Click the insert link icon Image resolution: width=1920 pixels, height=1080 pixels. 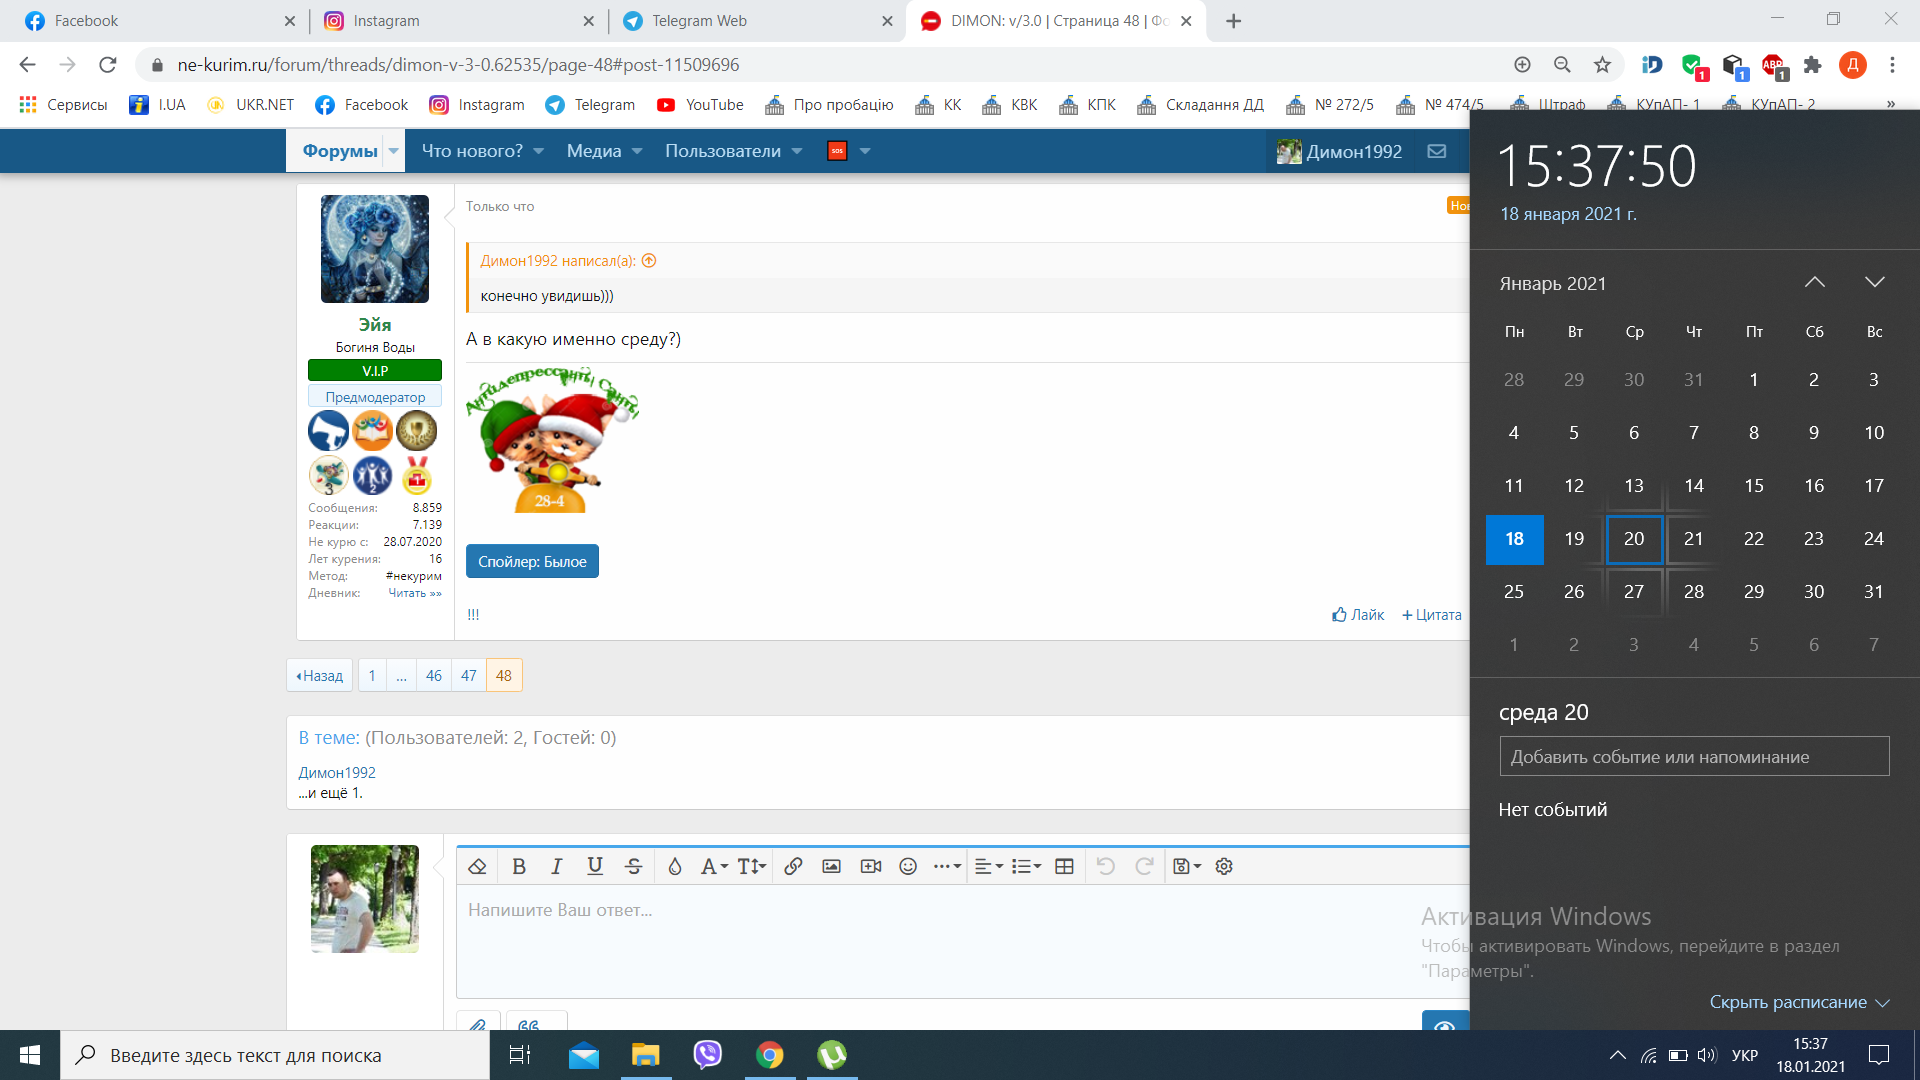pyautogui.click(x=793, y=866)
